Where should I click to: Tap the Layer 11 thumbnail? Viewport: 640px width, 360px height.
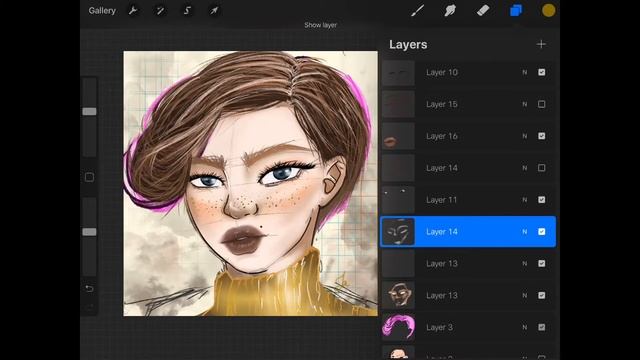coord(398,200)
